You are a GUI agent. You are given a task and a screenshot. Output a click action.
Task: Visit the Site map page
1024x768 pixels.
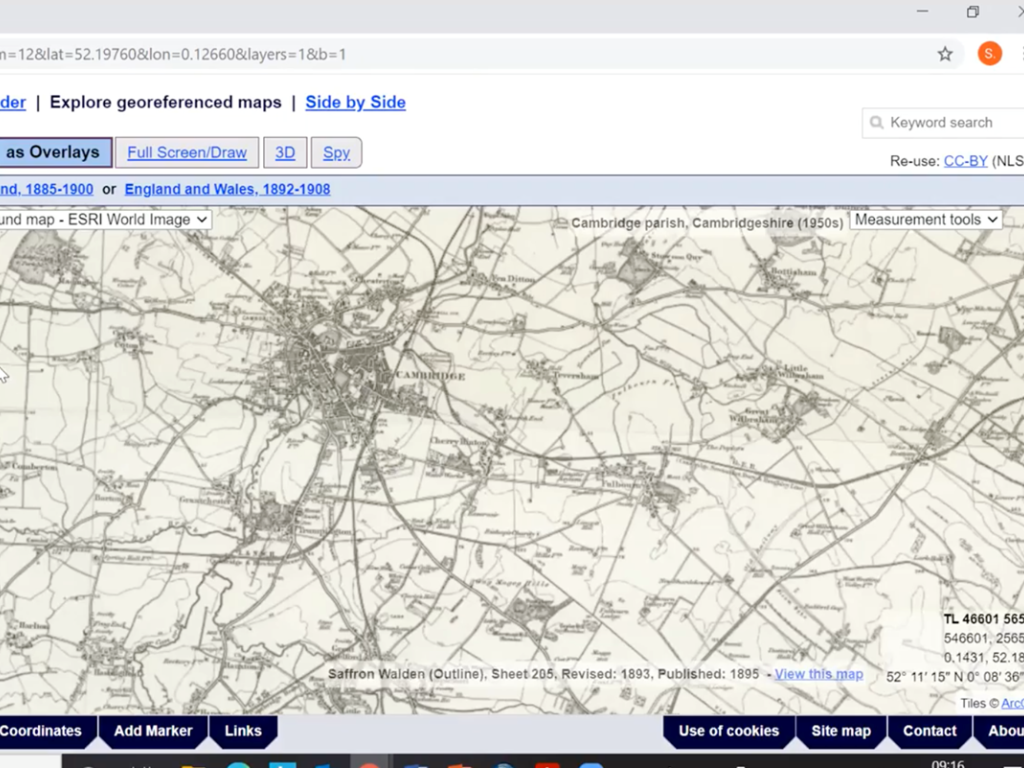[x=840, y=731]
